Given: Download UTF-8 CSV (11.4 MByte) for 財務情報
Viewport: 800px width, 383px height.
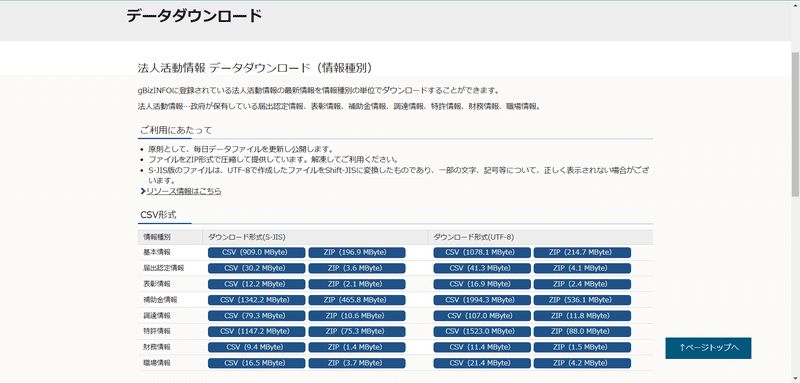Looking at the screenshot, I should (x=482, y=347).
